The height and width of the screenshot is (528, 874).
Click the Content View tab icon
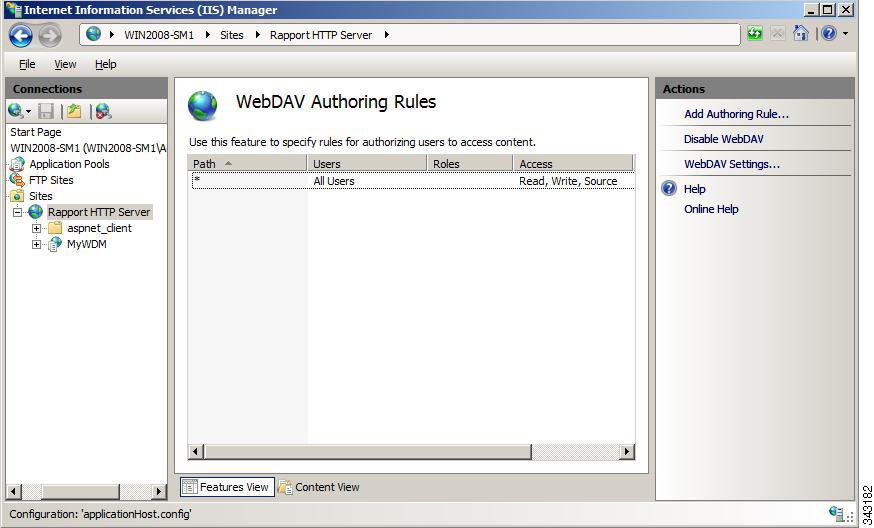tap(285, 487)
